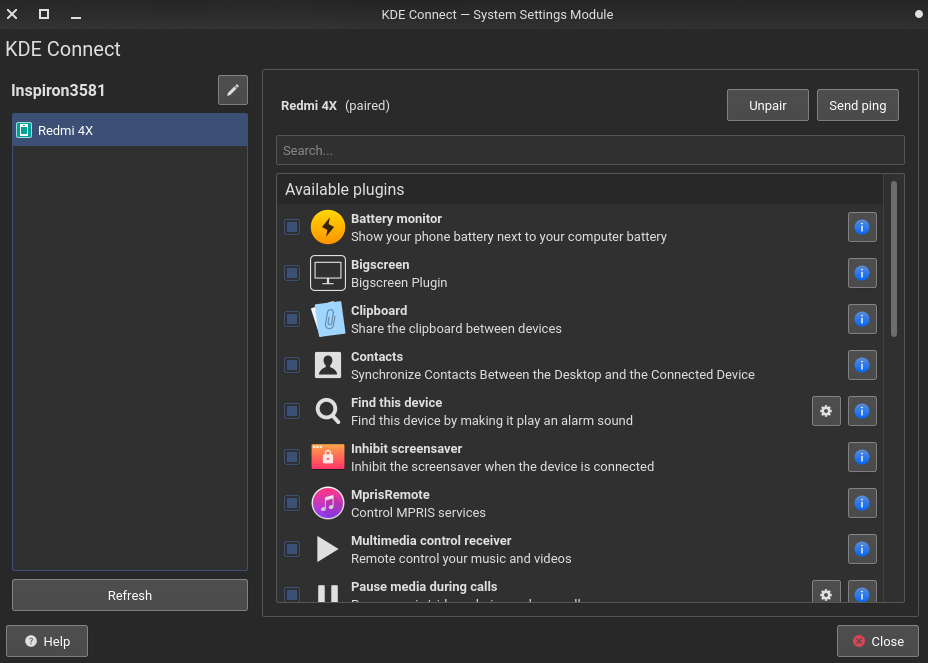The image size is (928, 663).
Task: Toggle Multimedia control receiver checkbox
Action: coord(292,549)
